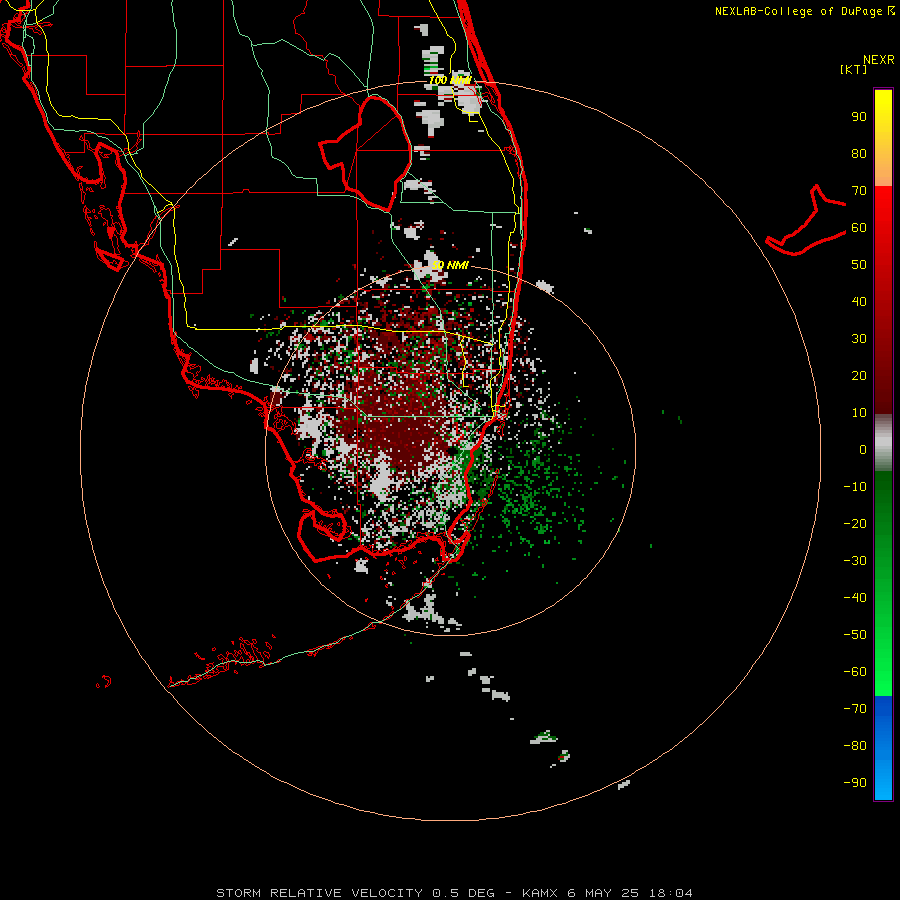Click the -70 value on velocity scale

855,709
